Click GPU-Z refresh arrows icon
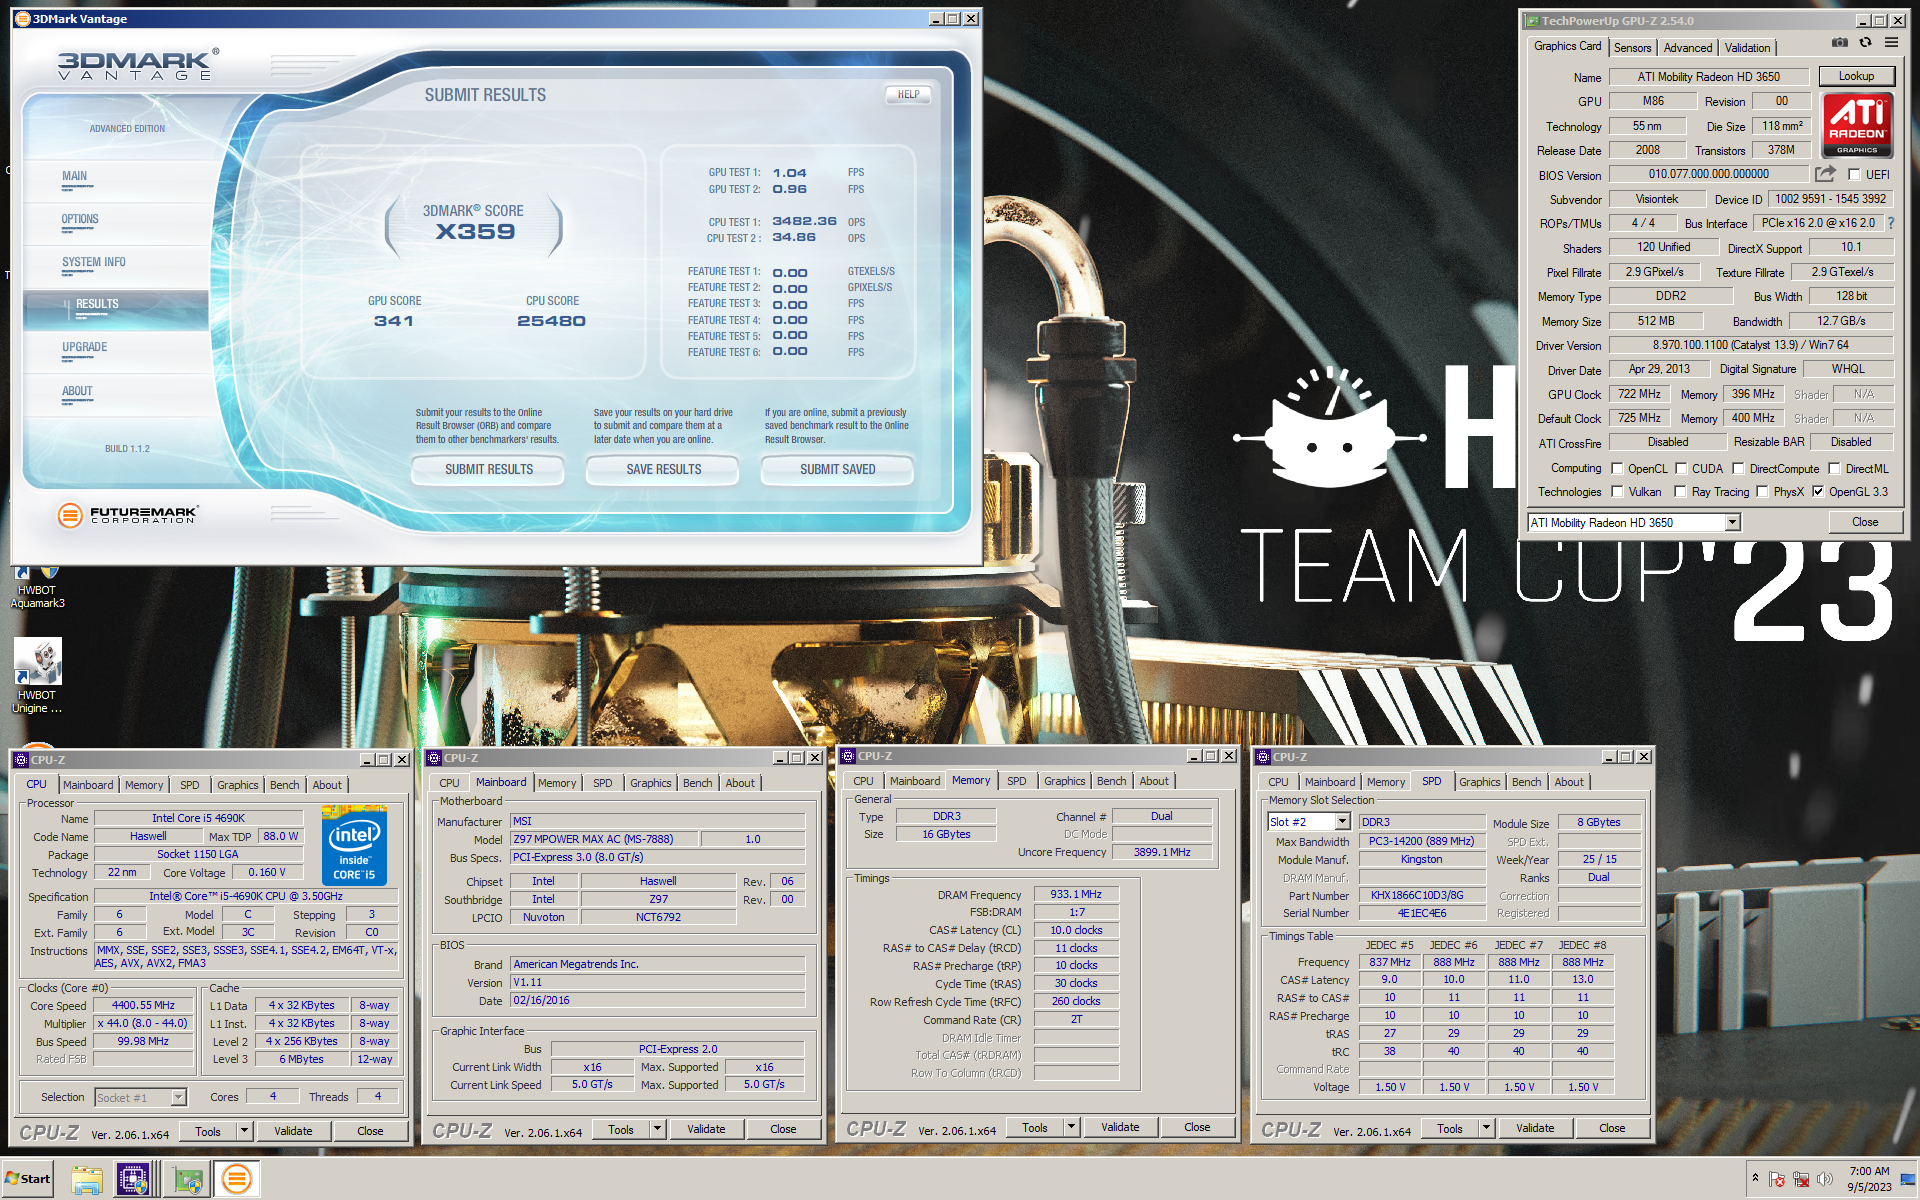Screen dimensions: 1920x1200 [x=1865, y=43]
